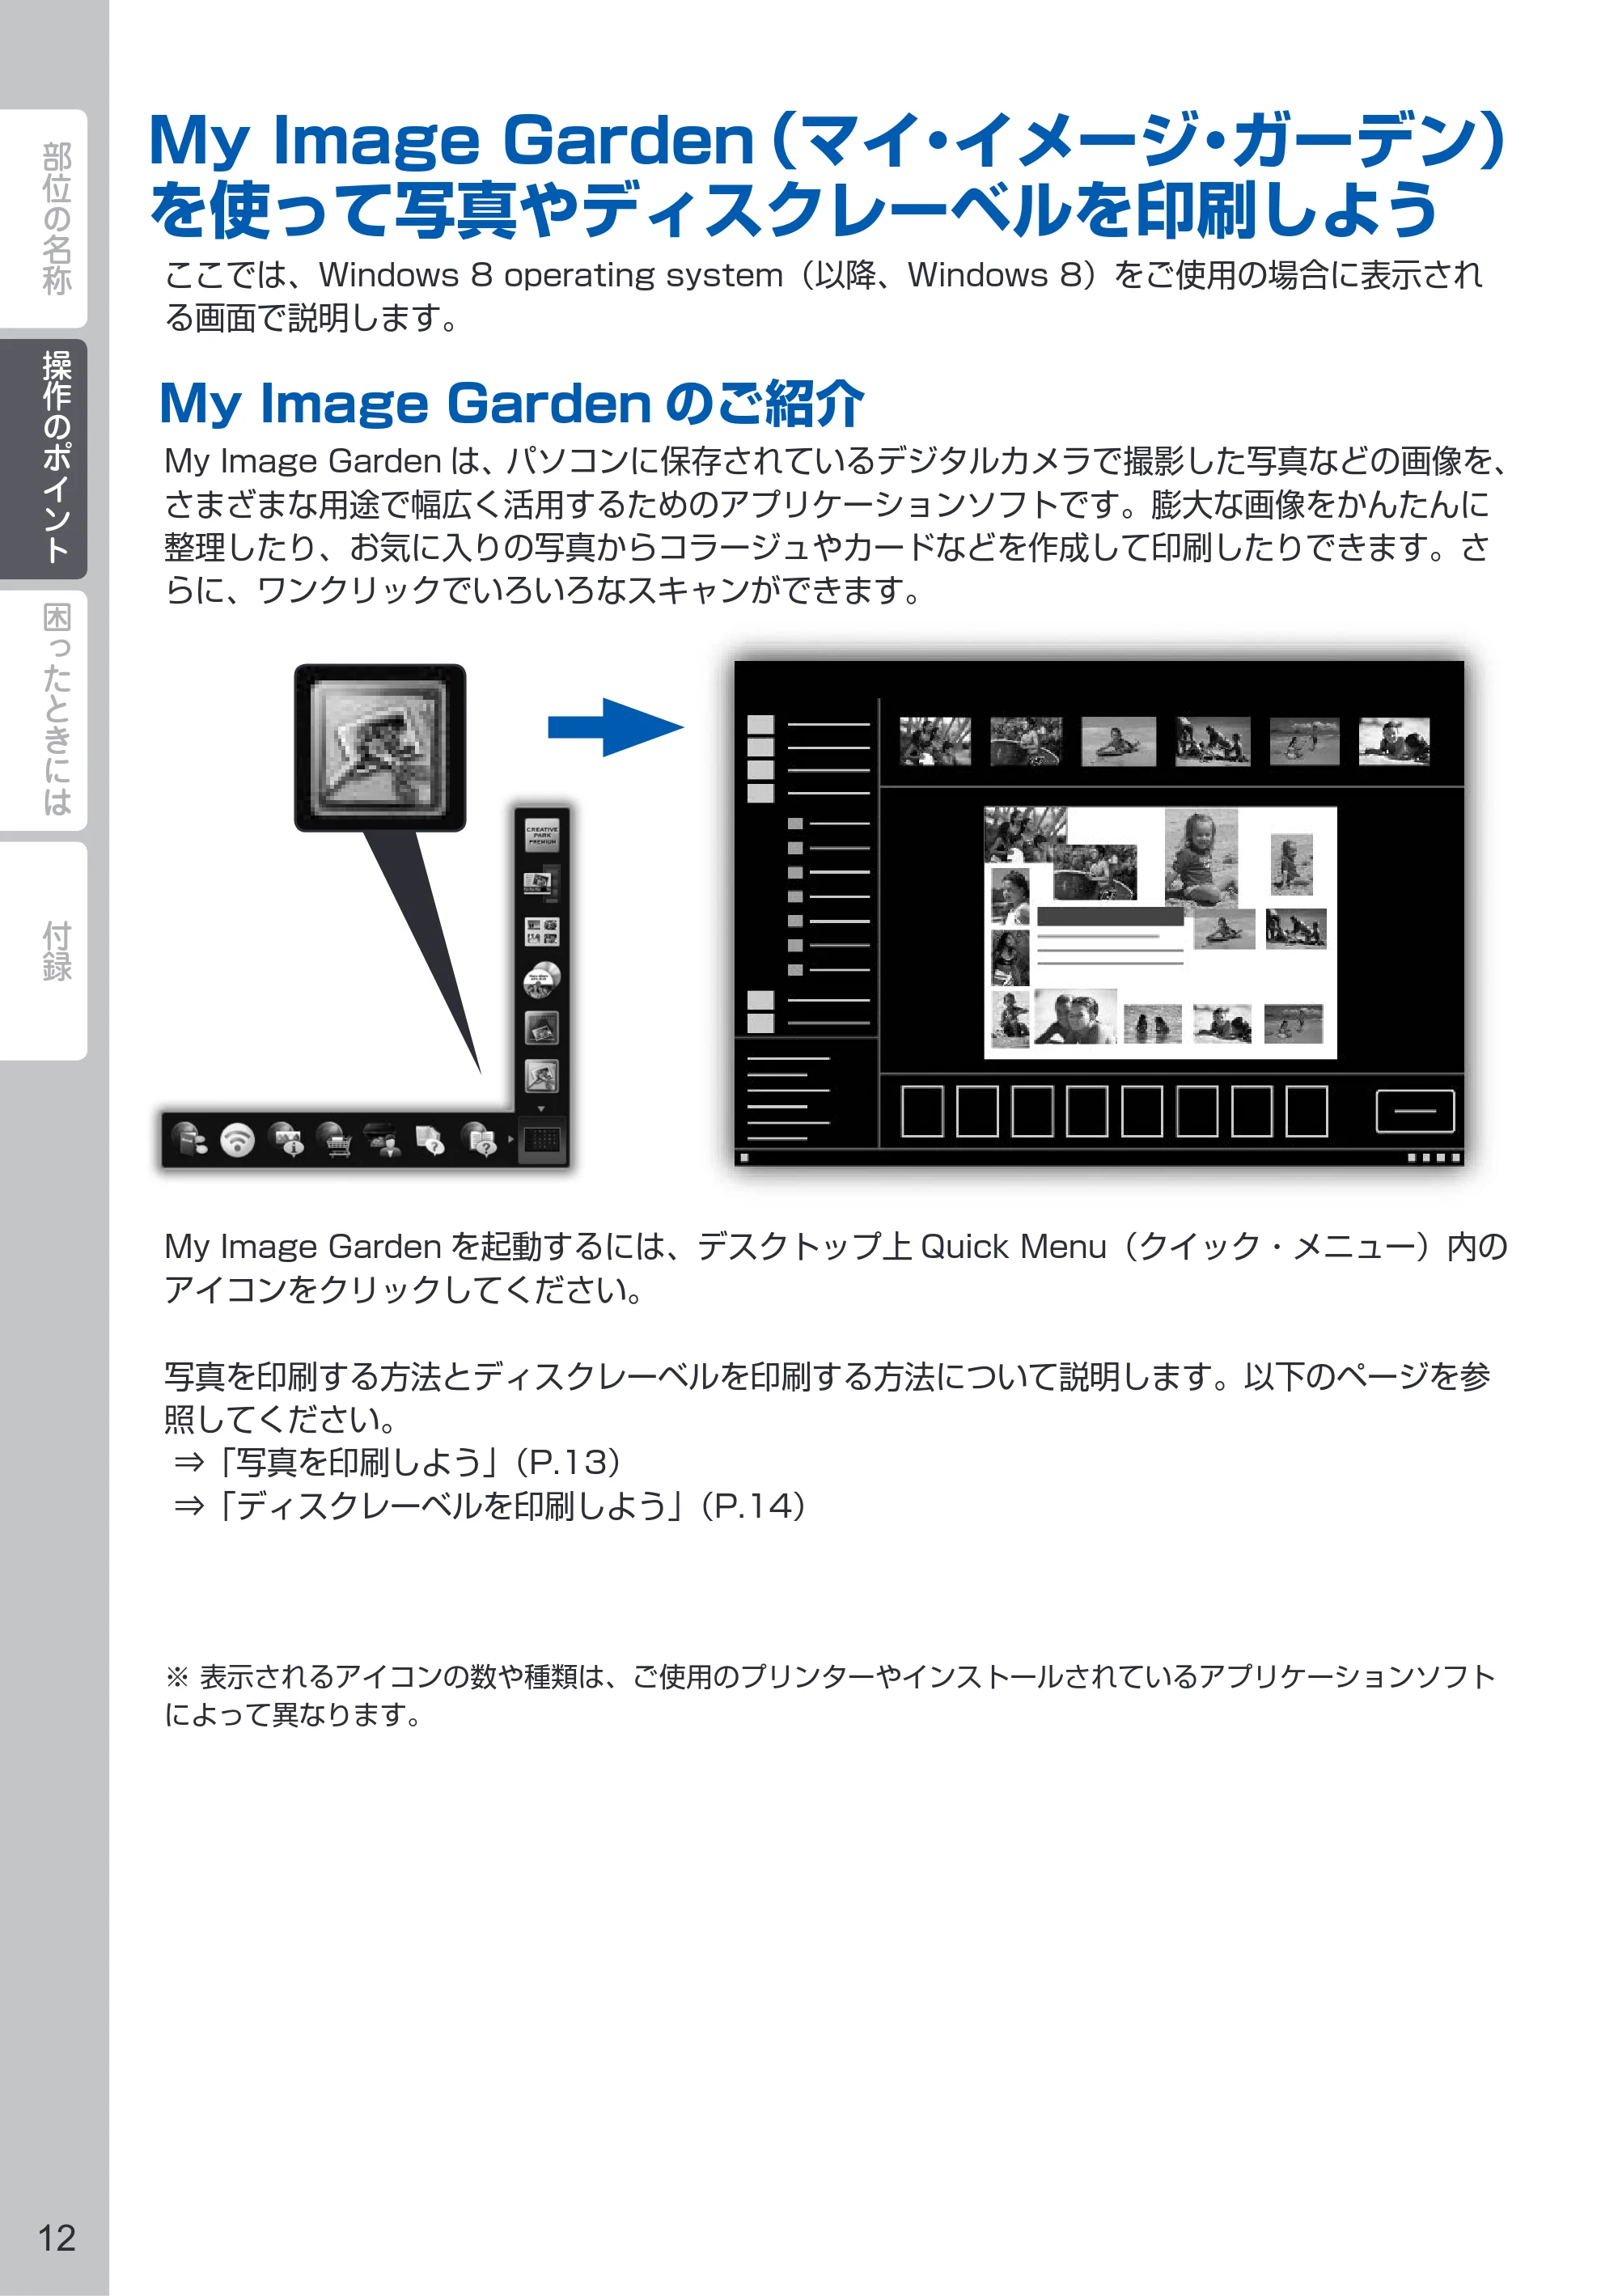1618x2296 pixels.
Task: Select the two close-up faces photo in the collage
Action: point(1075,1017)
